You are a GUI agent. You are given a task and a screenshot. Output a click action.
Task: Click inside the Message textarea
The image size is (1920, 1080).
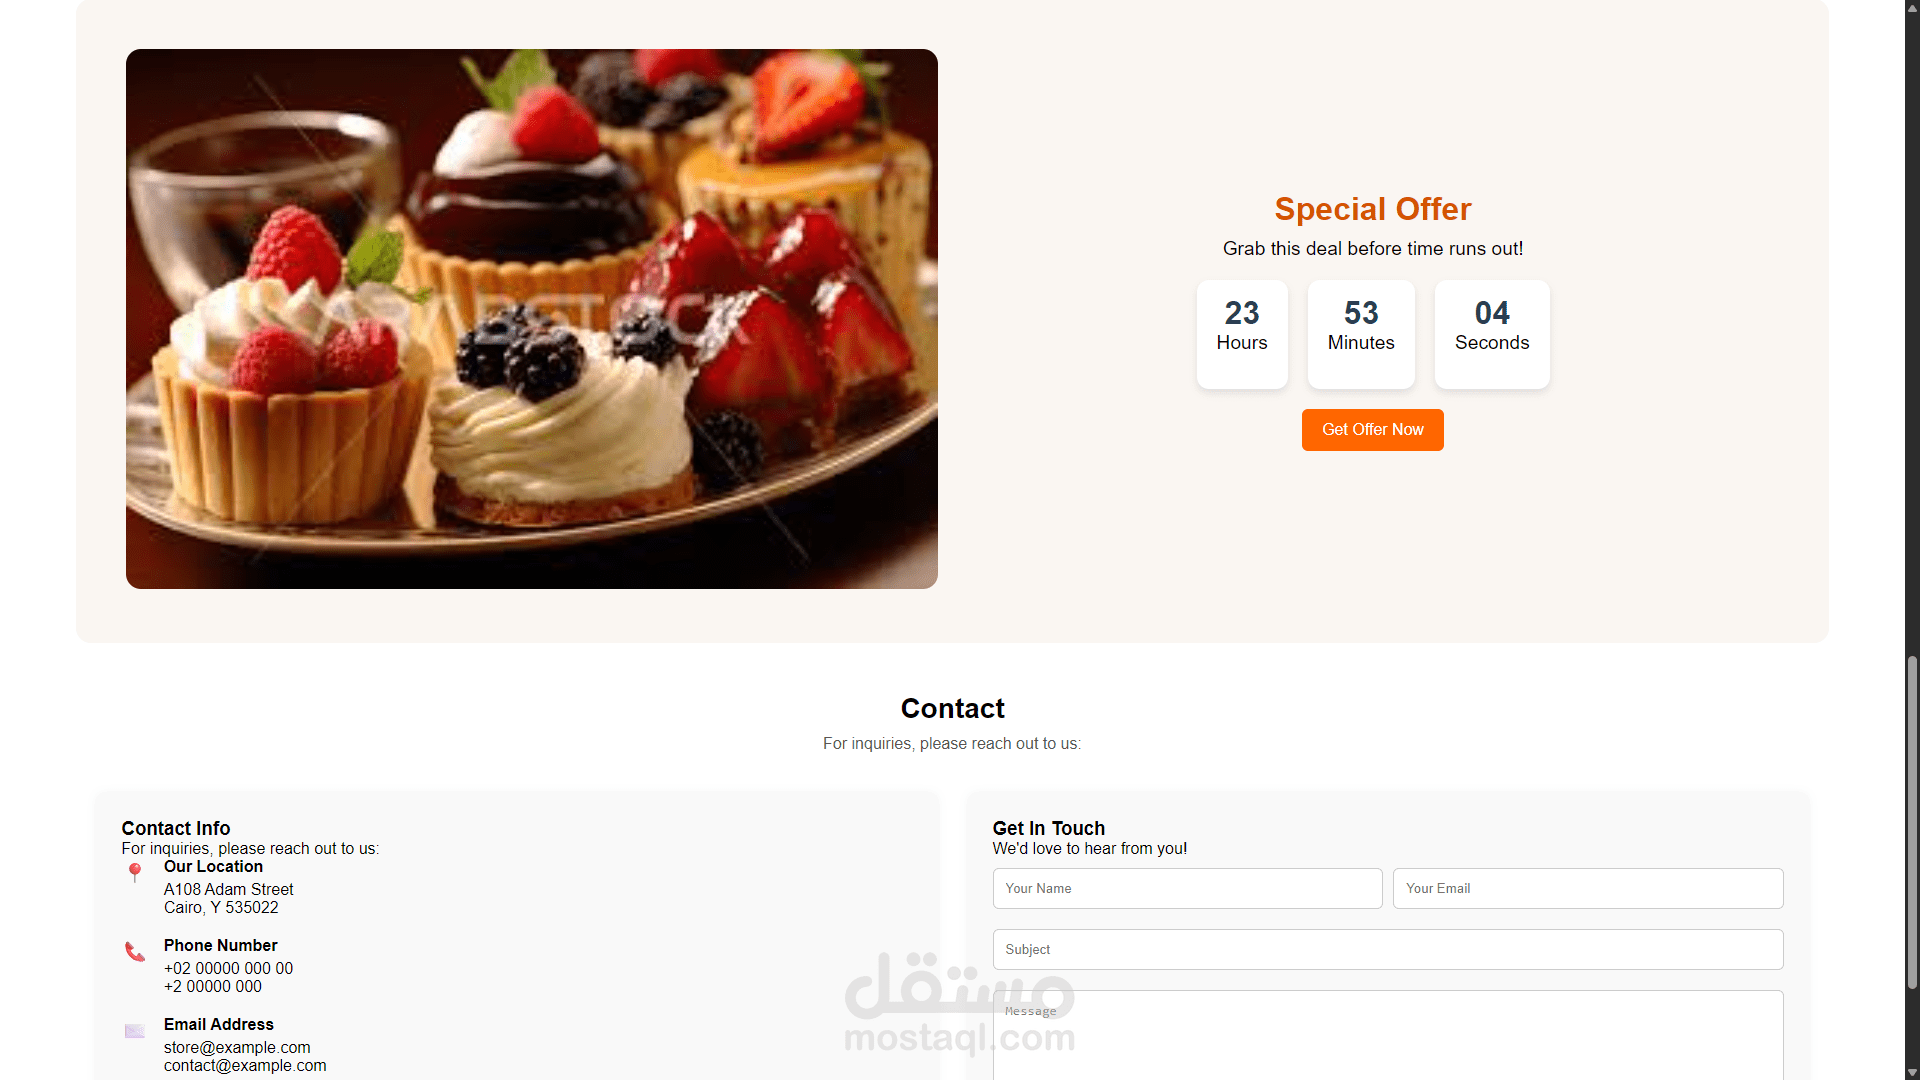pyautogui.click(x=1388, y=1035)
